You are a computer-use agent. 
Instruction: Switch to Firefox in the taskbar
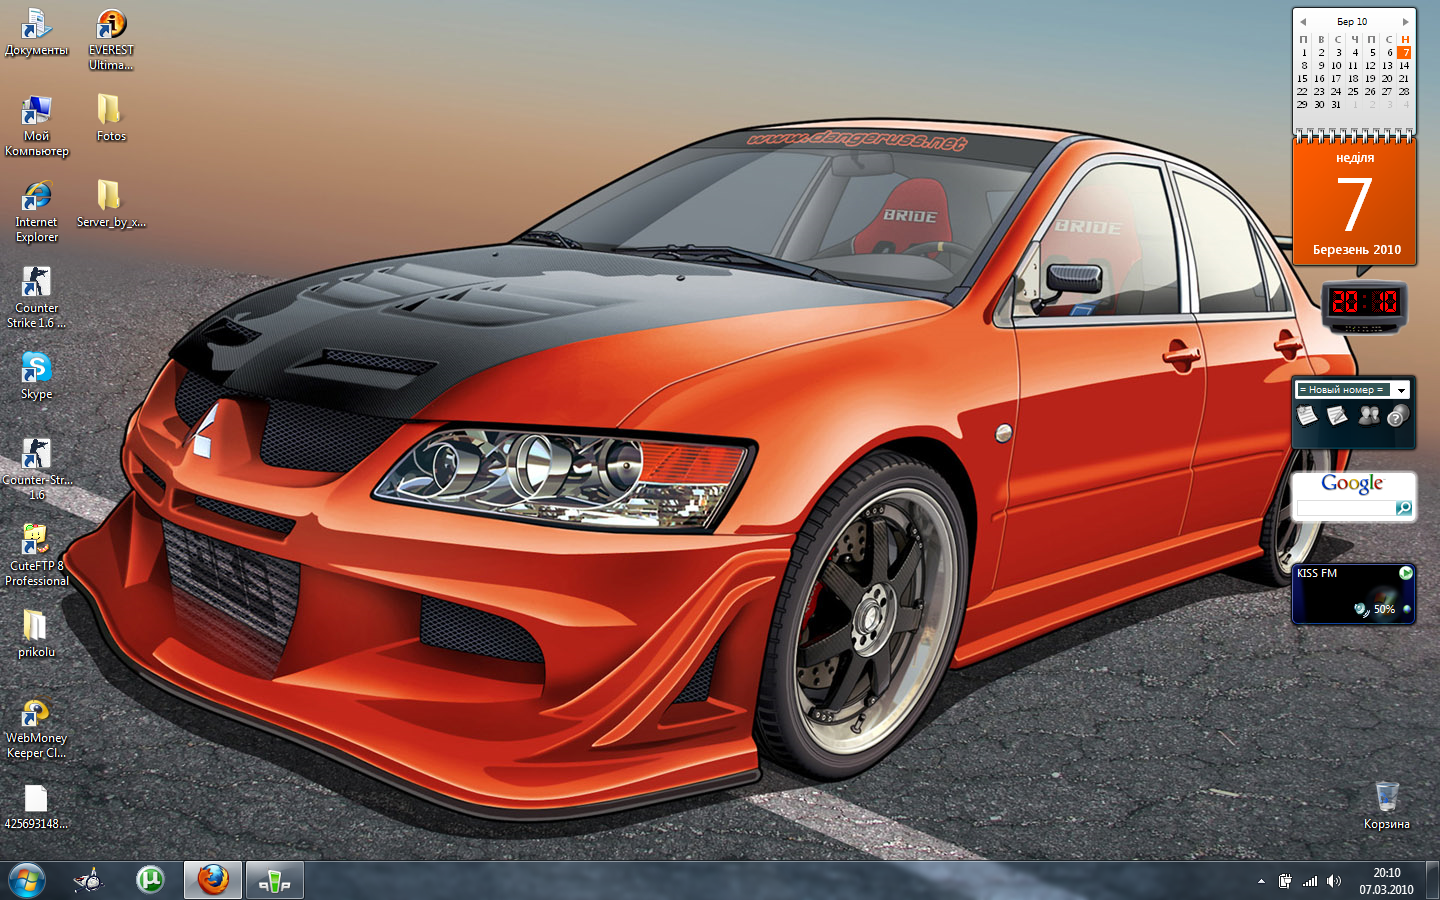click(212, 881)
